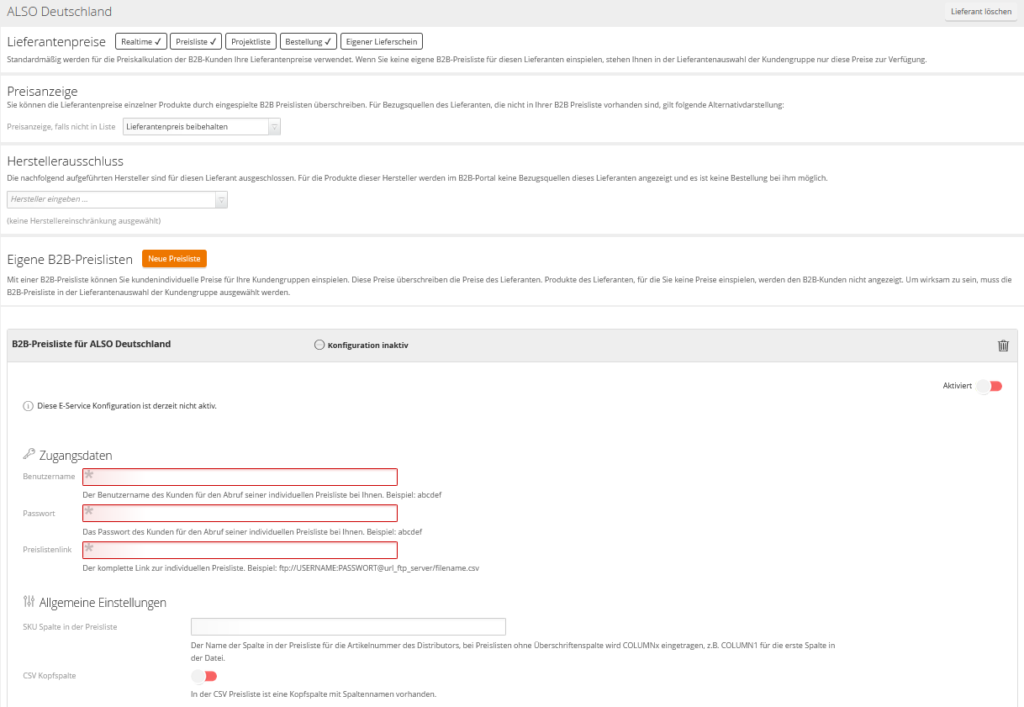Click the ALSO Deutschland page title
This screenshot has height=707, width=1024.
59,12
